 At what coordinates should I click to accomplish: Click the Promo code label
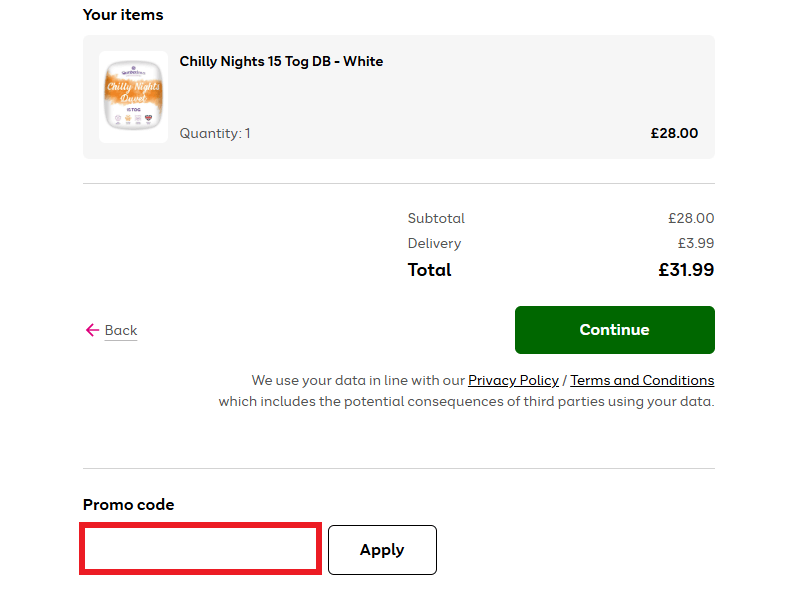pos(128,505)
